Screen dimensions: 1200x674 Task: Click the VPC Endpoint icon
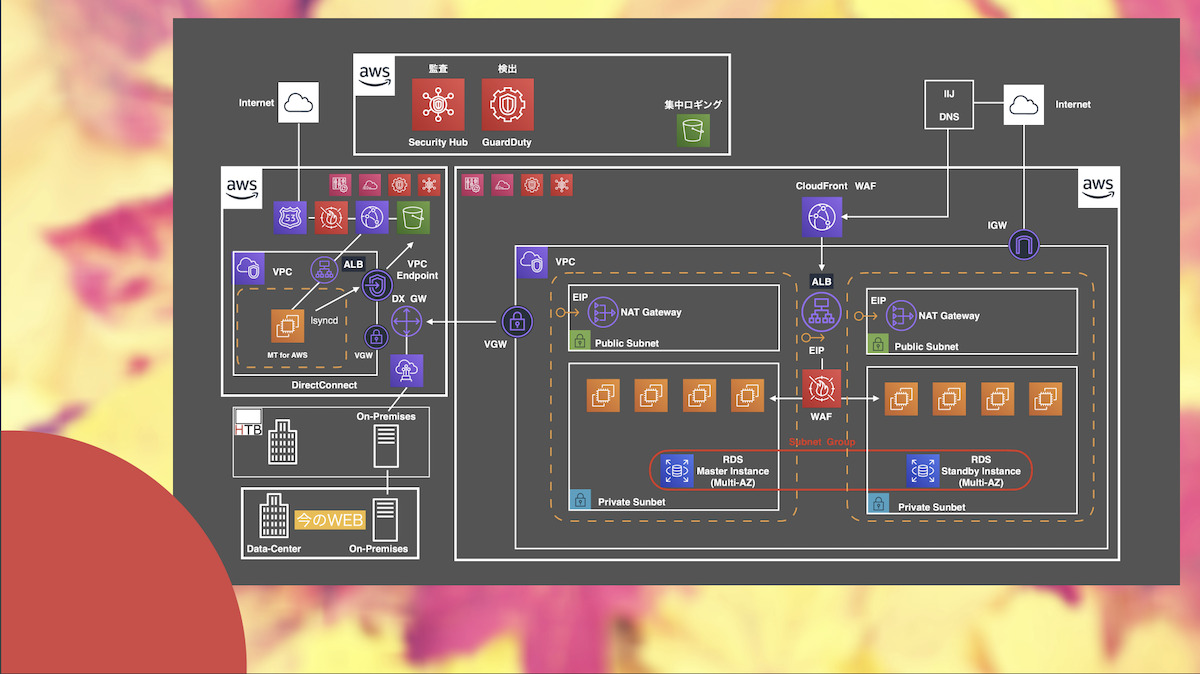click(377, 286)
